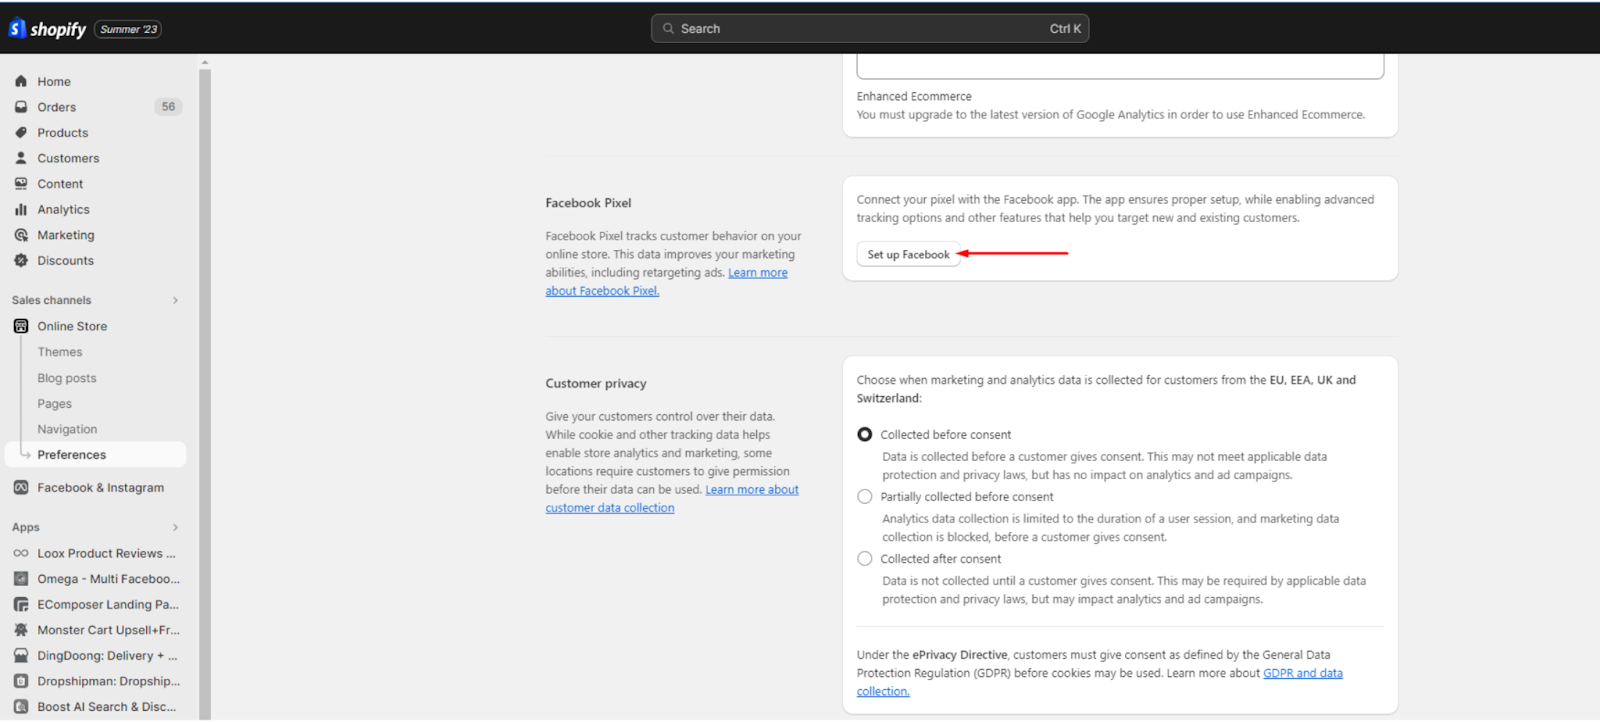1600x722 pixels.
Task: Select Partially collected before consent option
Action: [865, 496]
